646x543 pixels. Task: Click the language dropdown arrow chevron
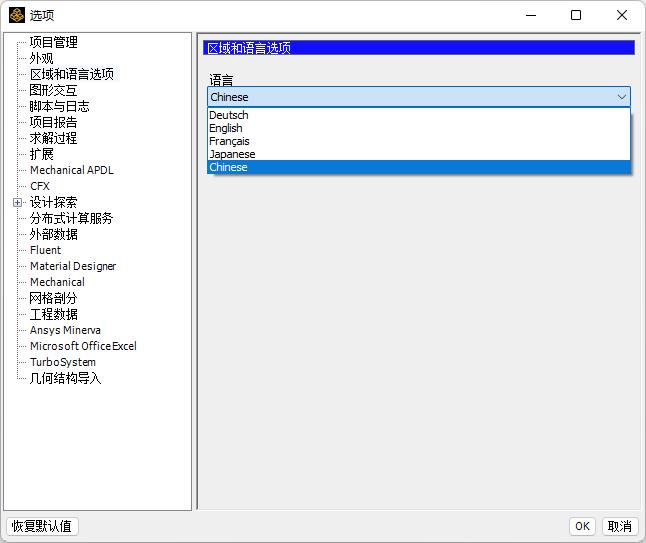(x=622, y=97)
